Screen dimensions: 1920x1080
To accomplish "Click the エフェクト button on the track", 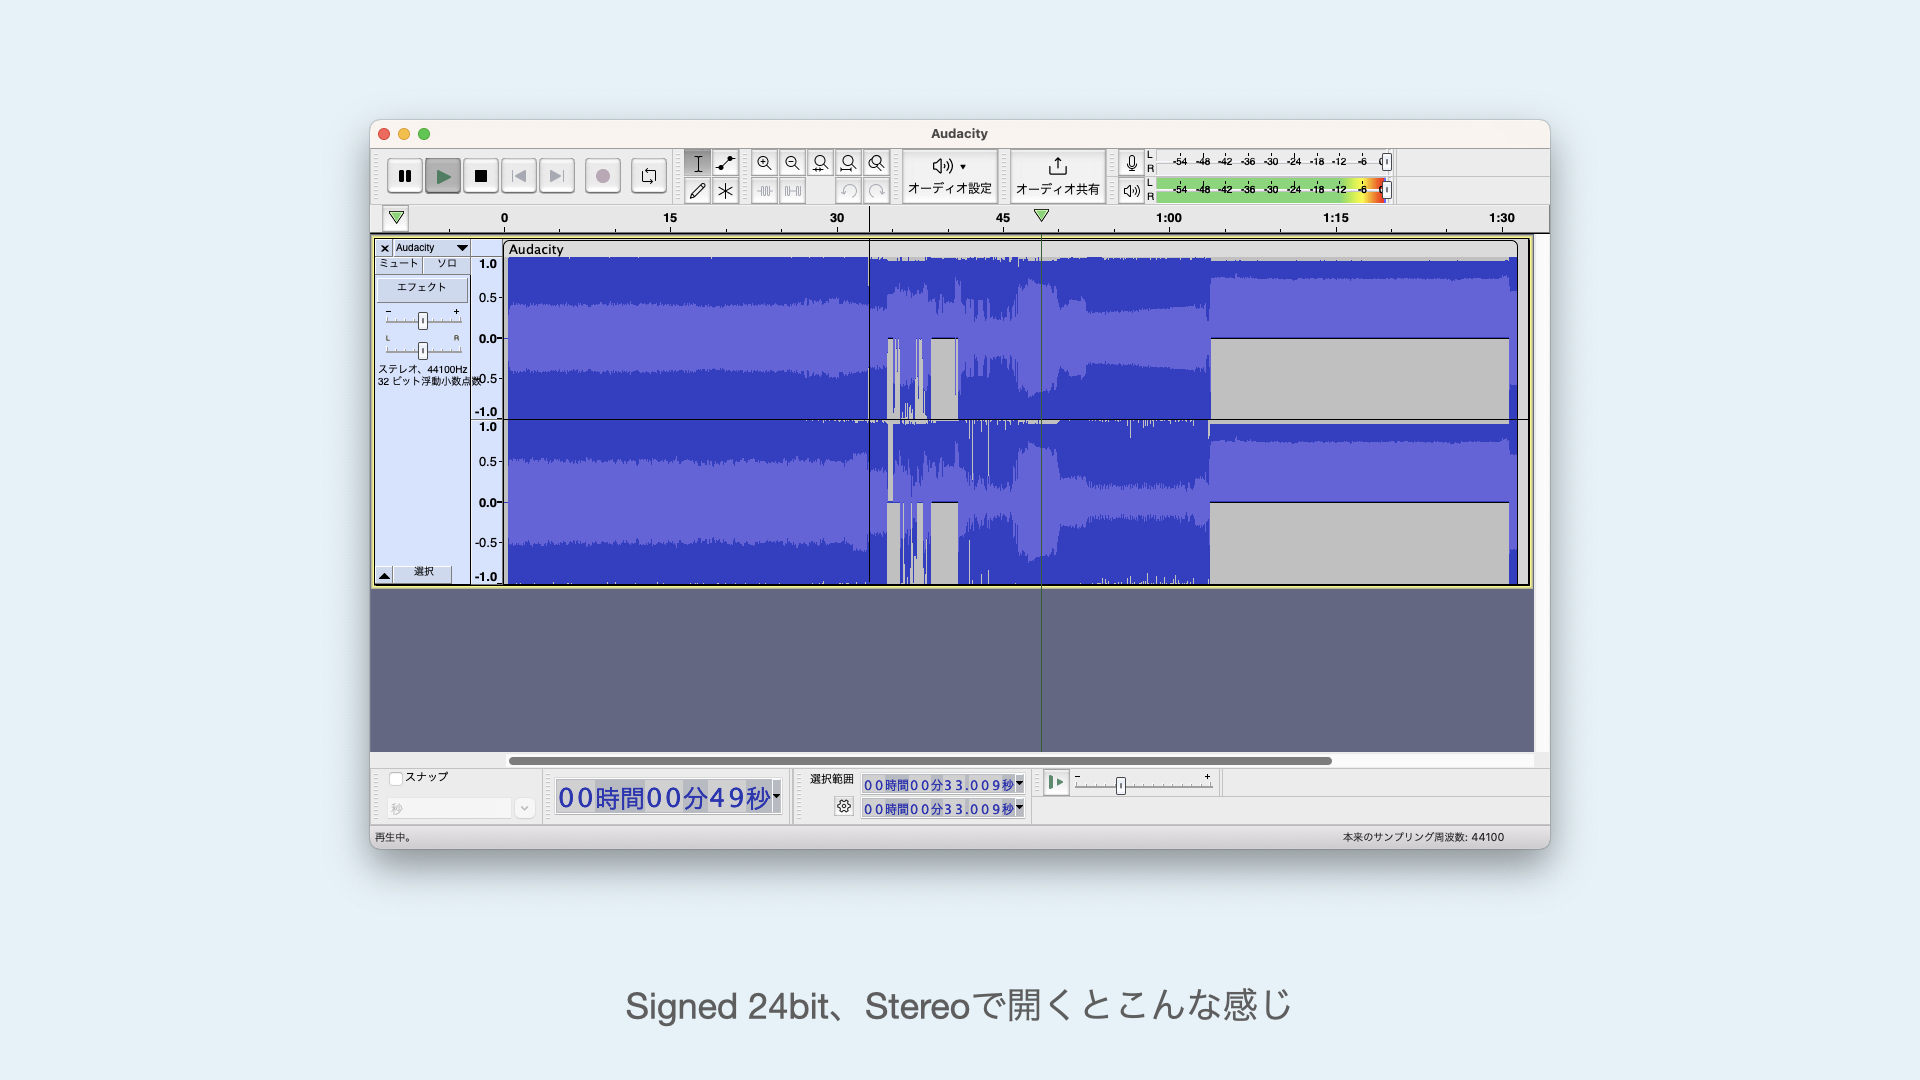I will point(422,288).
